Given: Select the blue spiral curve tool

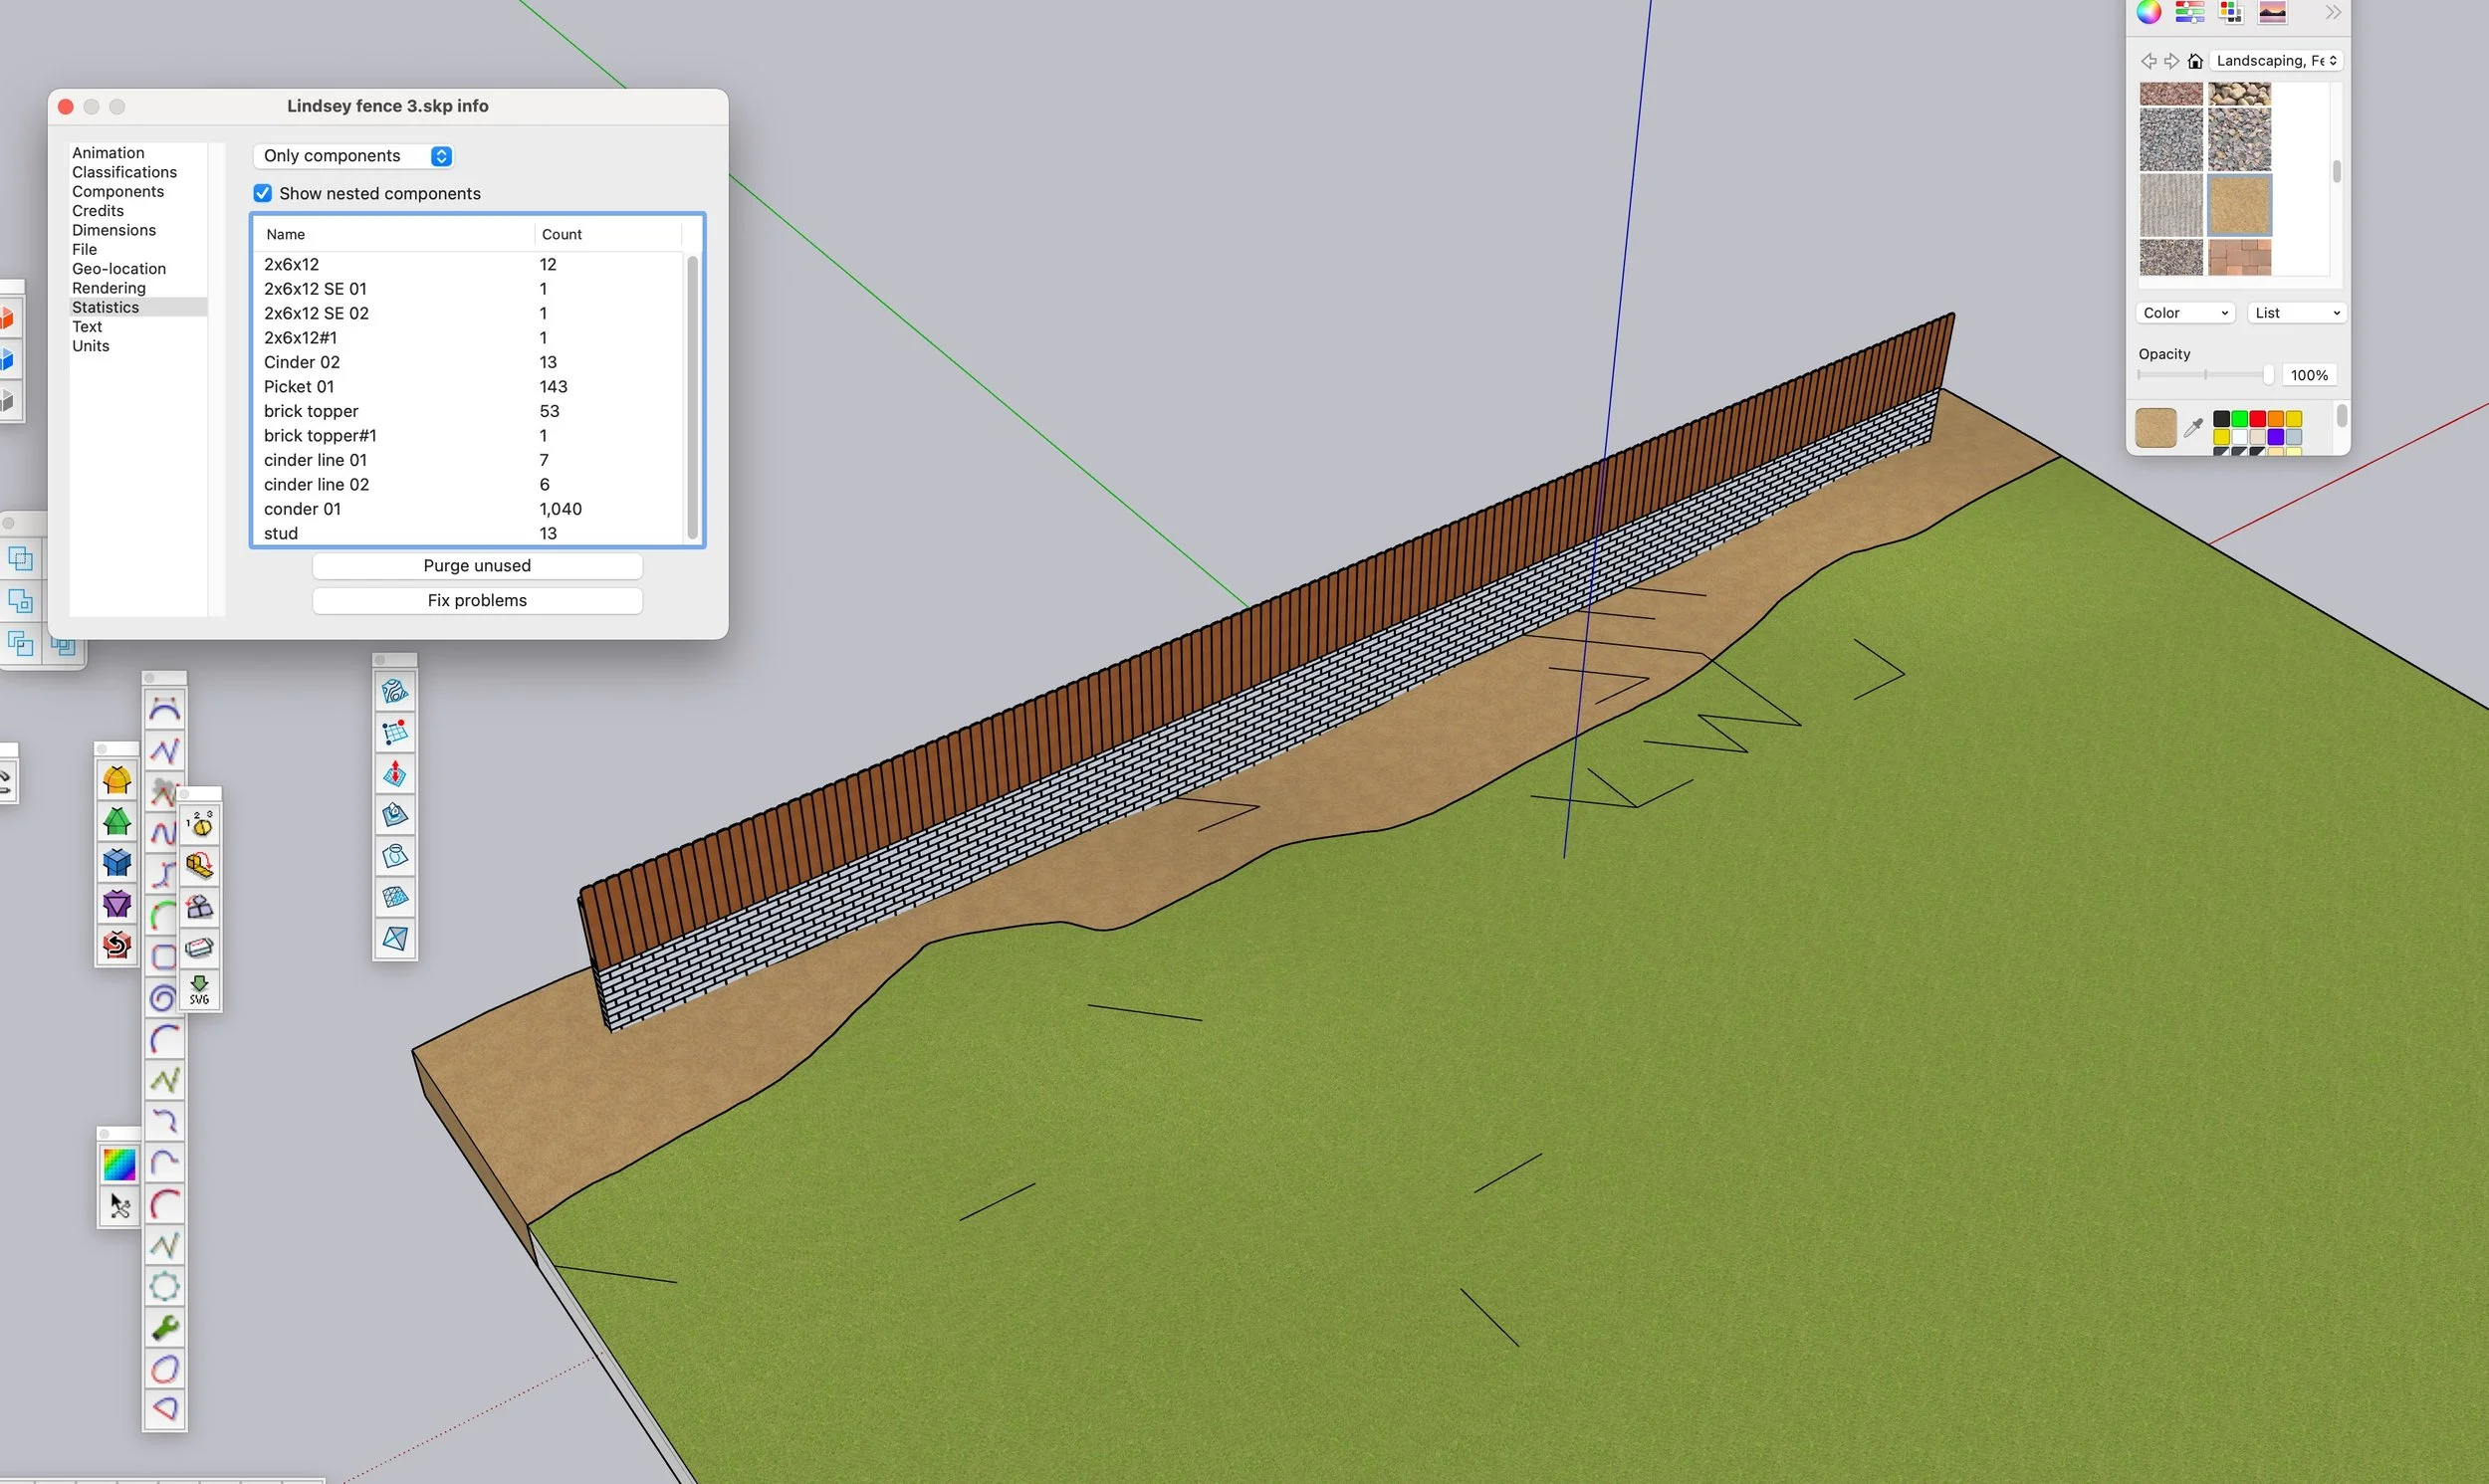Looking at the screenshot, I should pos(163,997).
